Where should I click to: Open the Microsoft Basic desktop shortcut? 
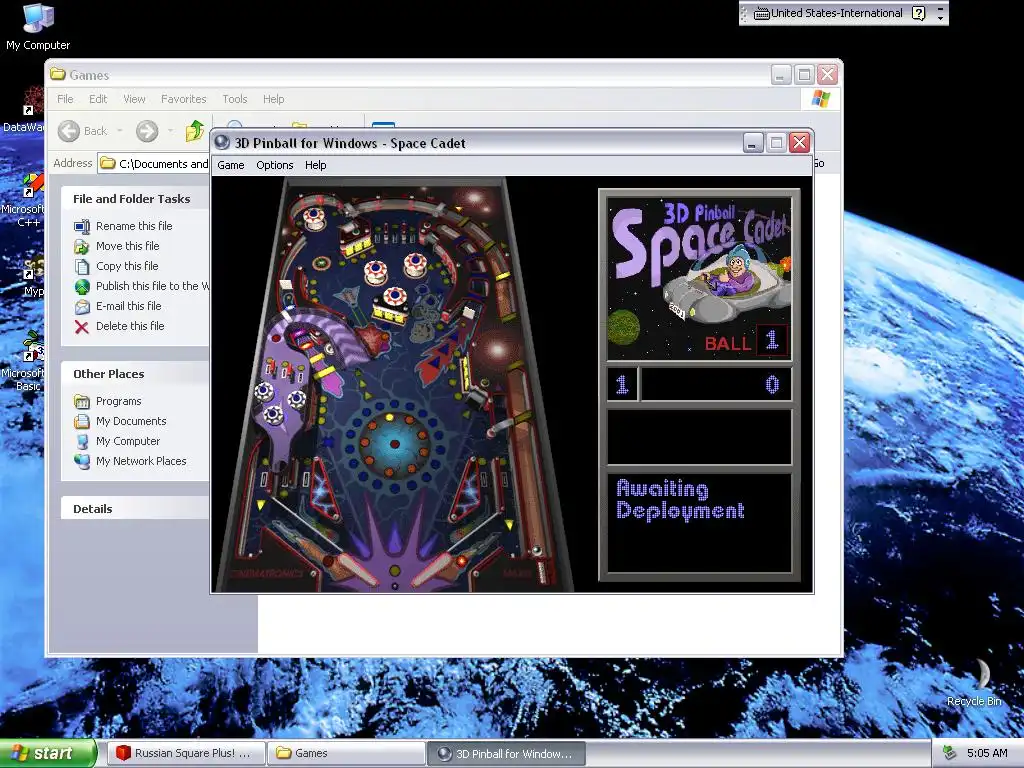click(24, 360)
